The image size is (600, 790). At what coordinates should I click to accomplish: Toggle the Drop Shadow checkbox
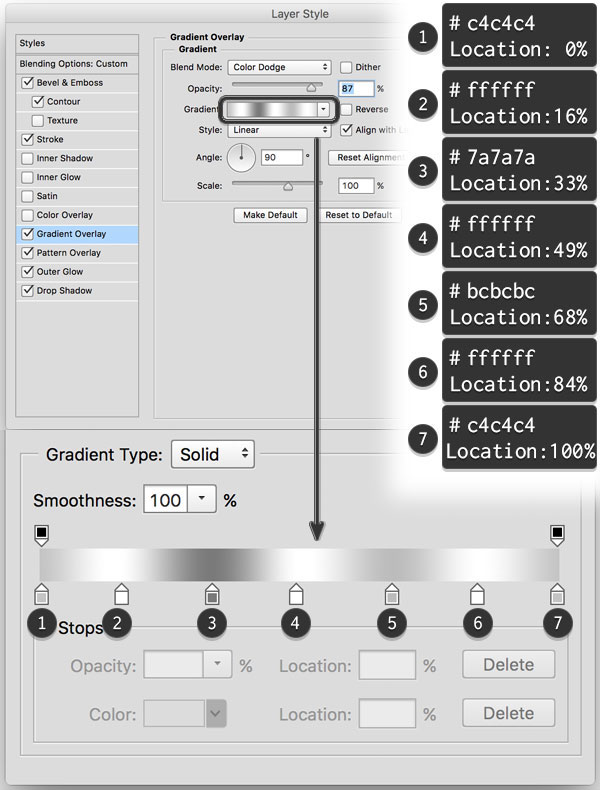[x=28, y=291]
